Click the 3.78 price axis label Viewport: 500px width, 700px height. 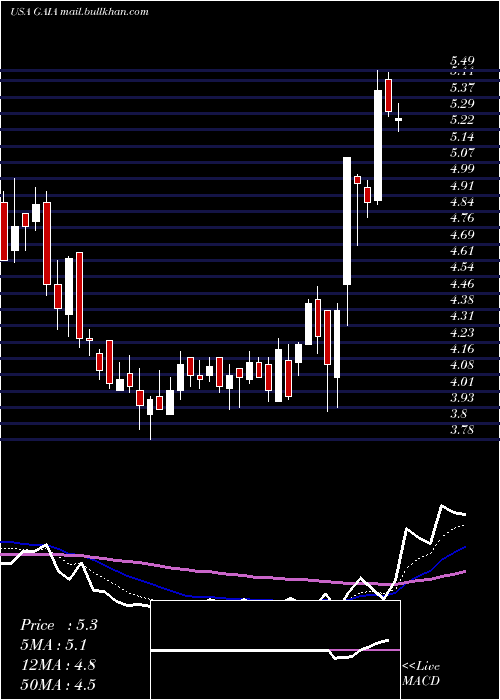pyautogui.click(x=462, y=431)
